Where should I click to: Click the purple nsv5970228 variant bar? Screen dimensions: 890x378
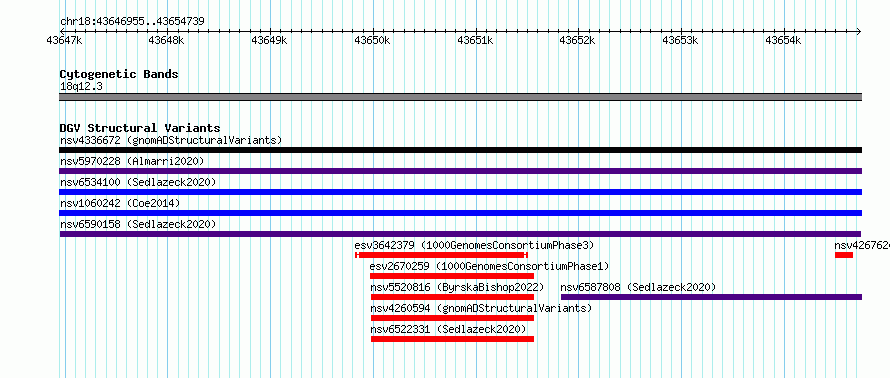460,171
